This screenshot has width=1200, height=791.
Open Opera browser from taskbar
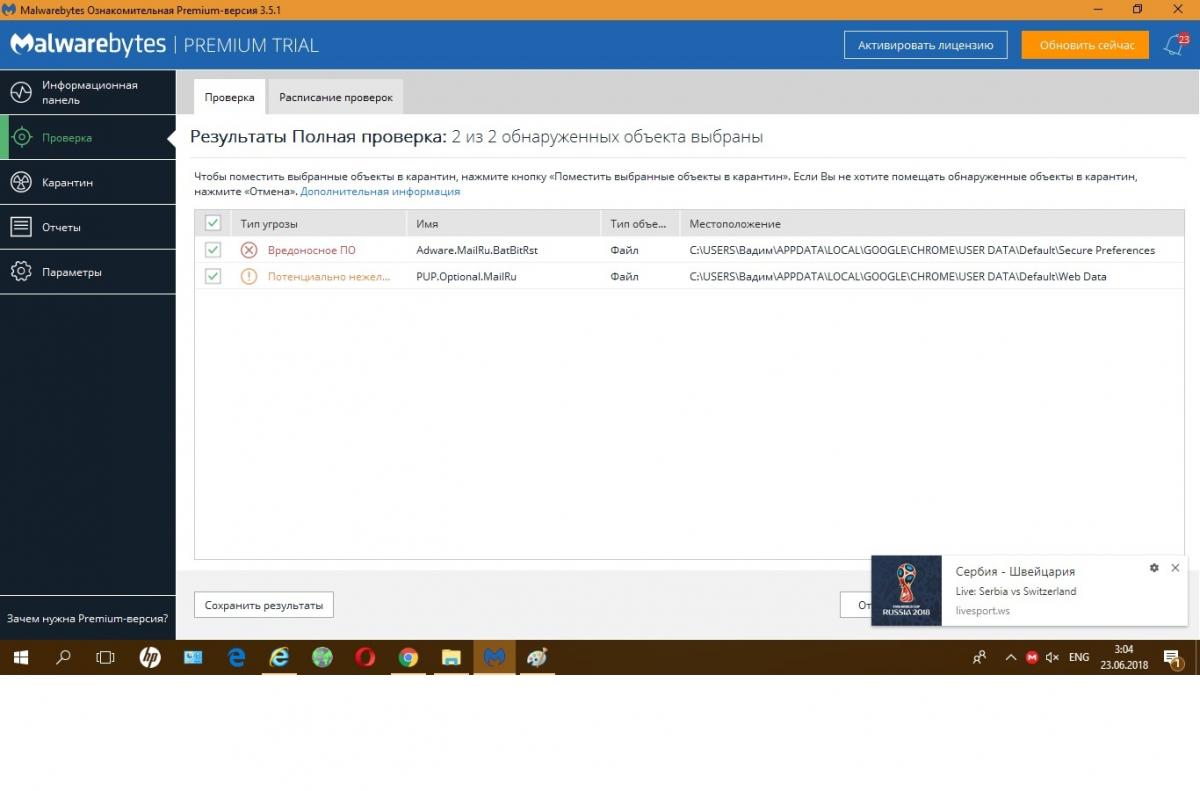click(365, 657)
